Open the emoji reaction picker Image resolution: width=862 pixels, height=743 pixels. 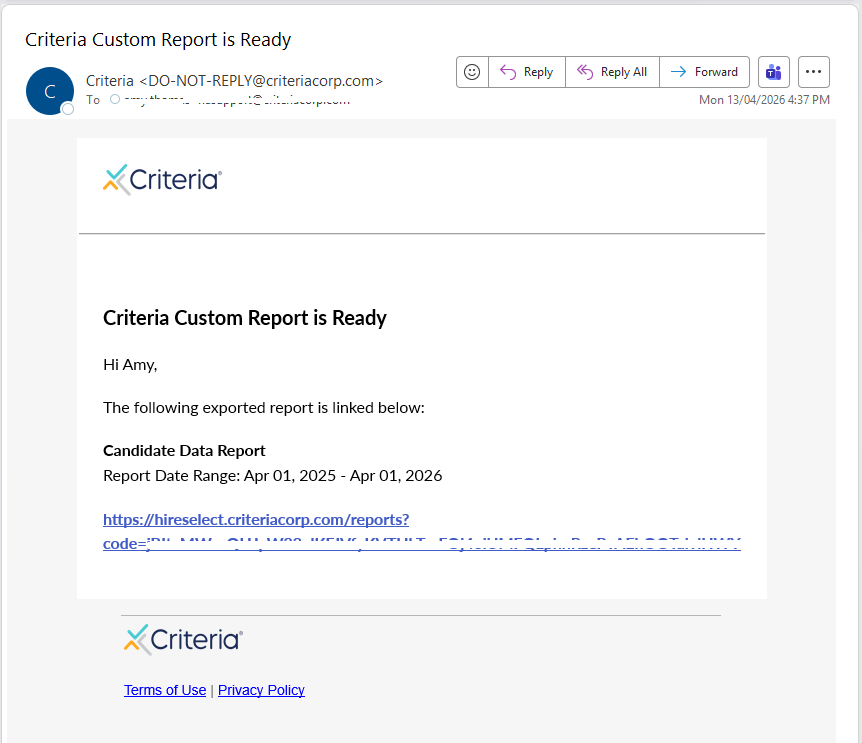472,72
